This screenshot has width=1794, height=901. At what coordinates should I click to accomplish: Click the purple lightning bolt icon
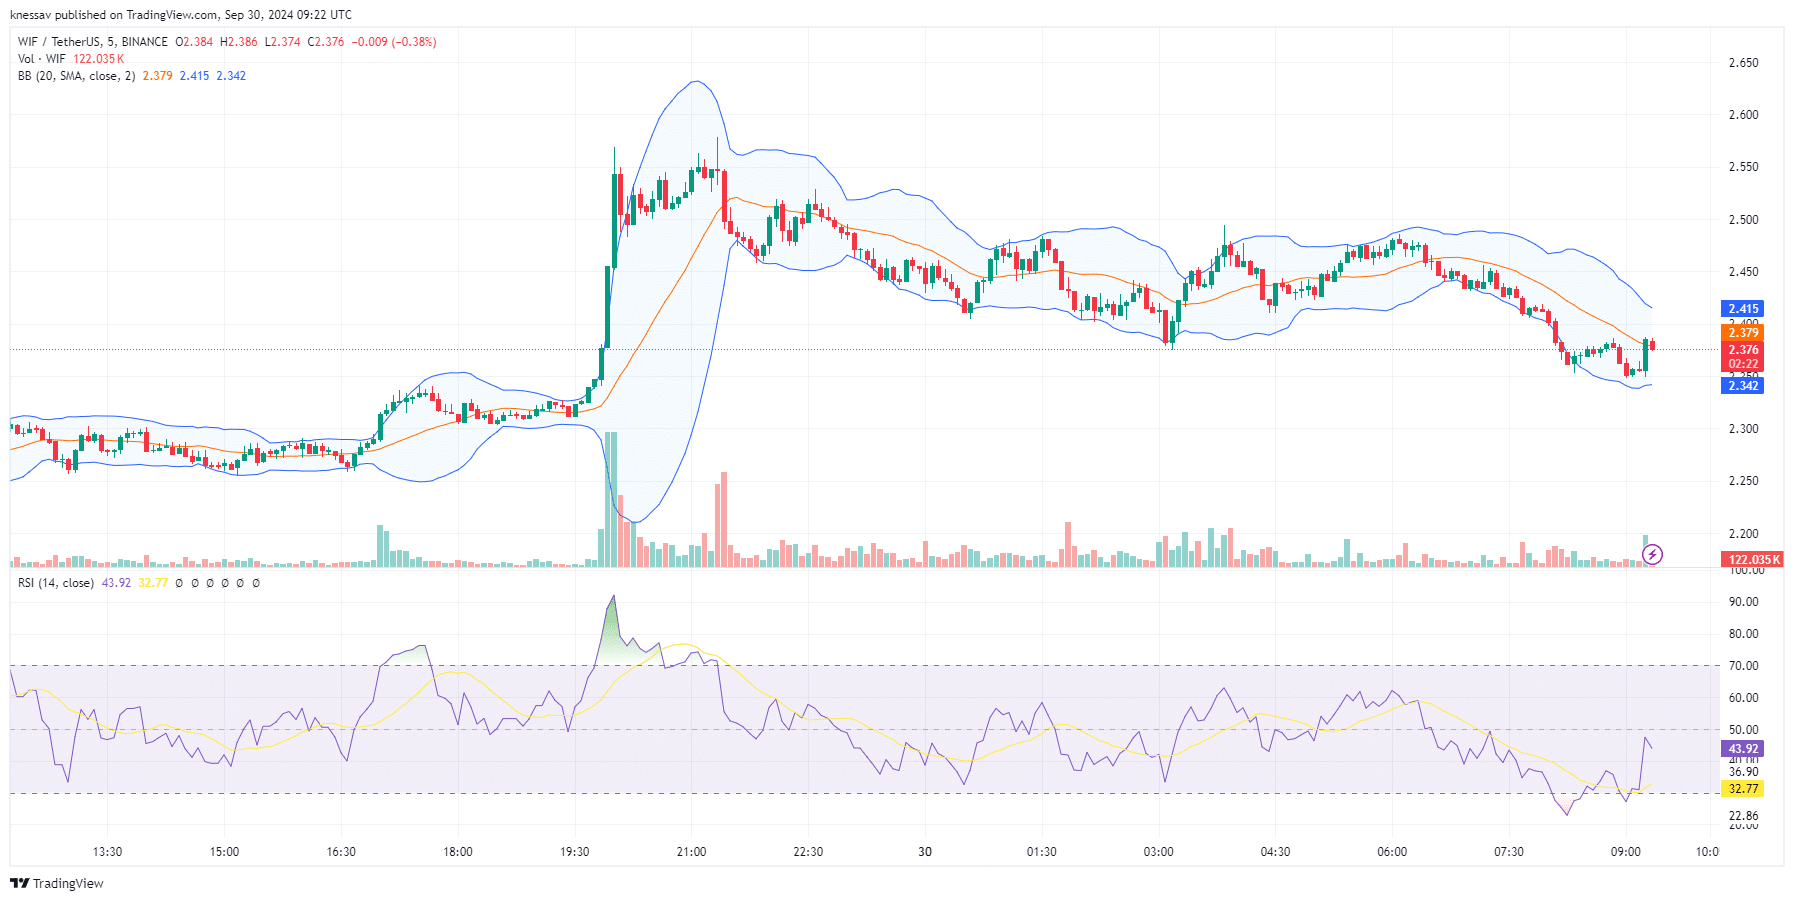(1653, 554)
